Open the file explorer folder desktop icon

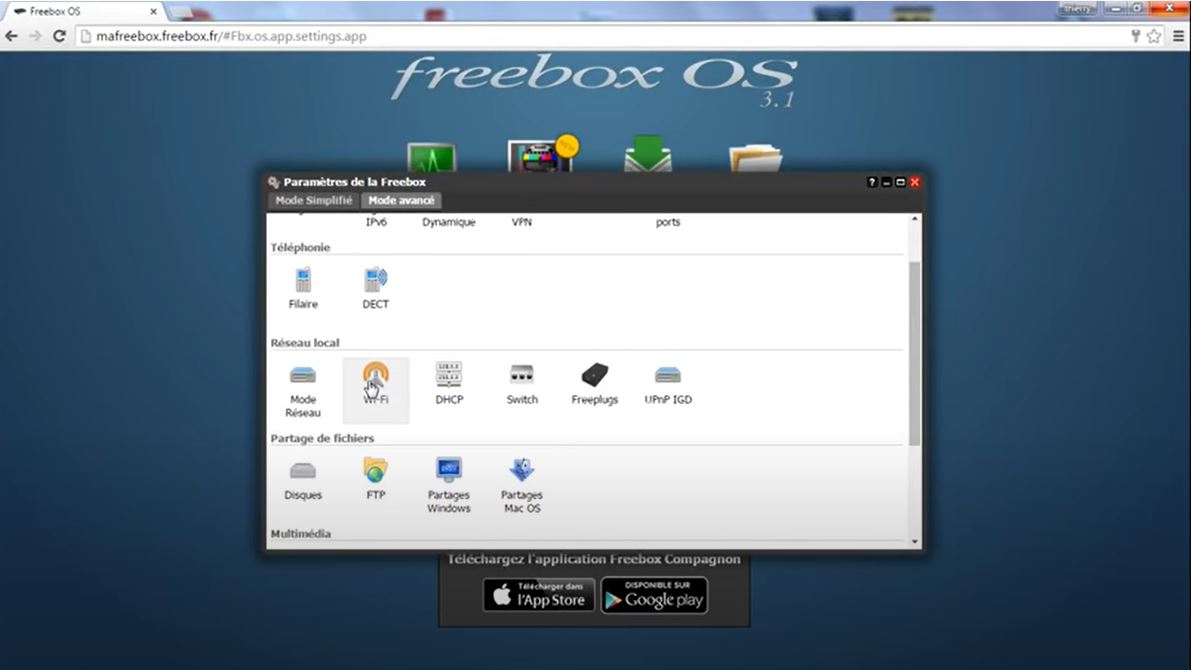tap(756, 157)
